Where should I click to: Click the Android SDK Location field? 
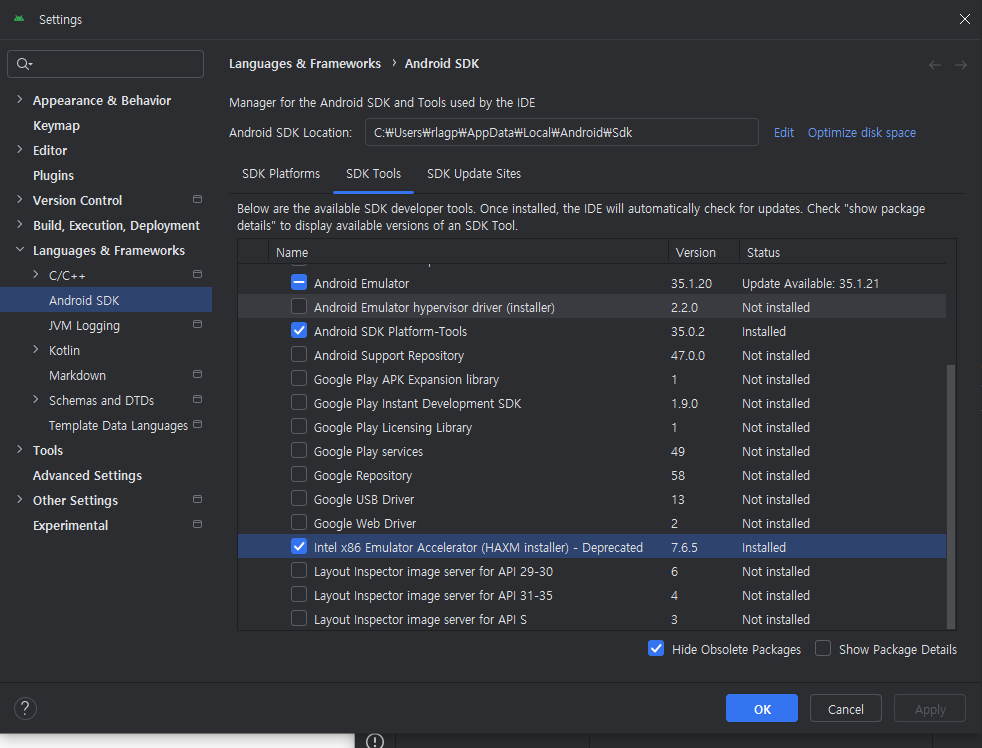[562, 132]
